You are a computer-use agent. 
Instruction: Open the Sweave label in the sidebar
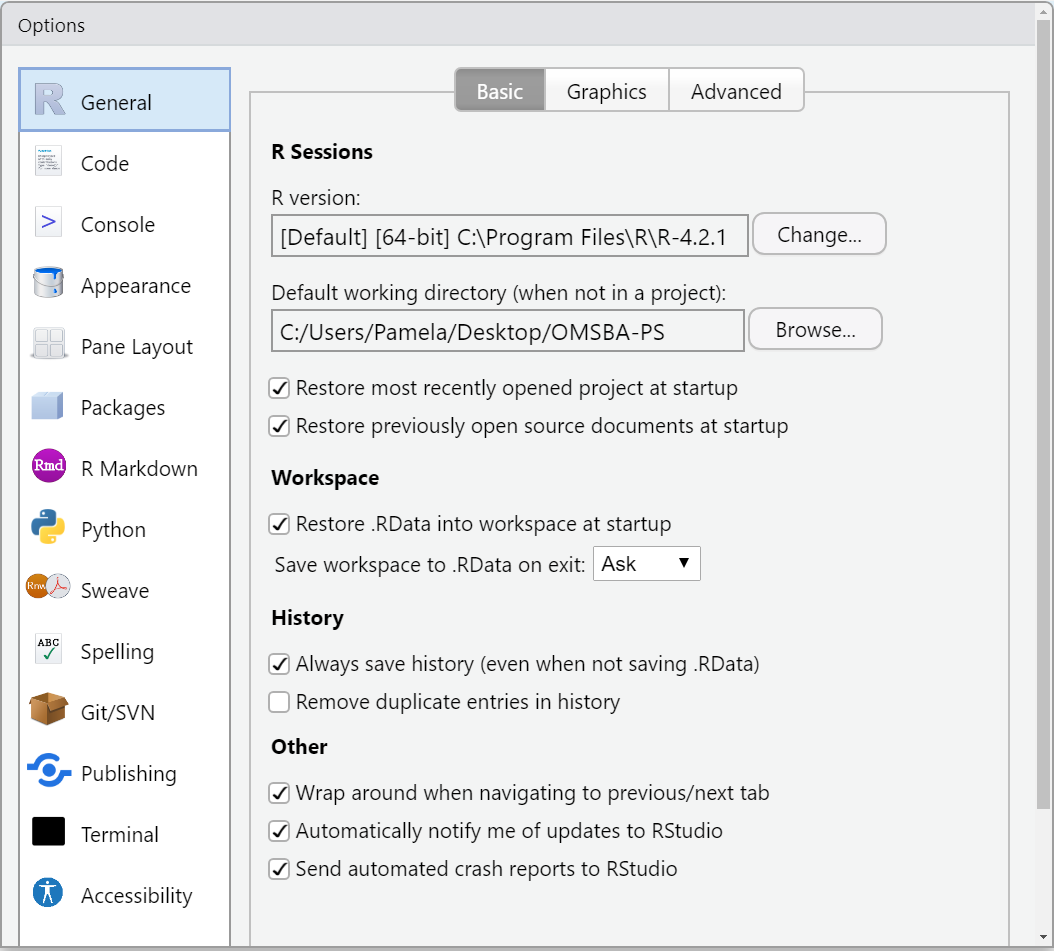coord(115,591)
